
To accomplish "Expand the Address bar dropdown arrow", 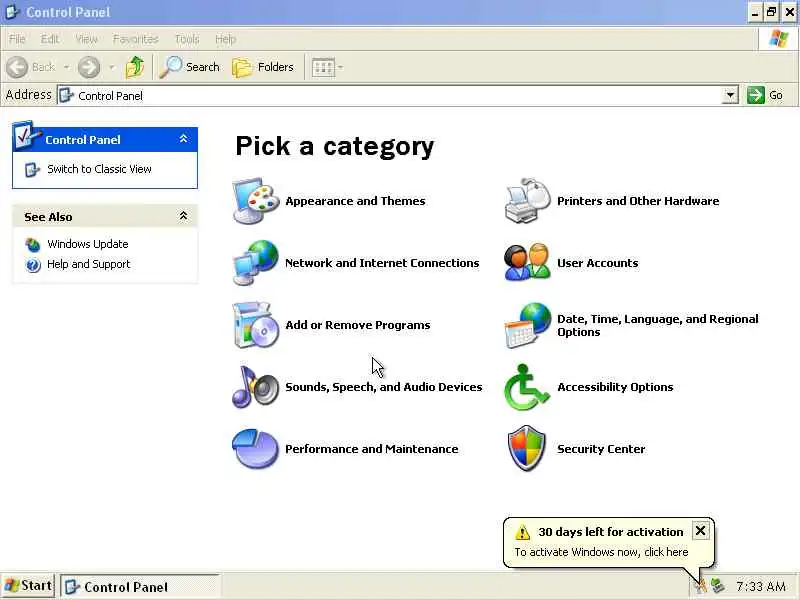I will [x=731, y=95].
